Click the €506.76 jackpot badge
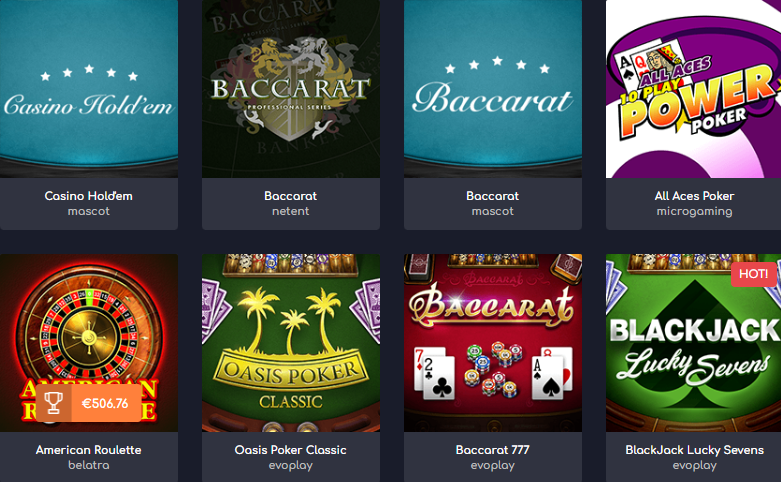781x482 pixels. coord(89,403)
